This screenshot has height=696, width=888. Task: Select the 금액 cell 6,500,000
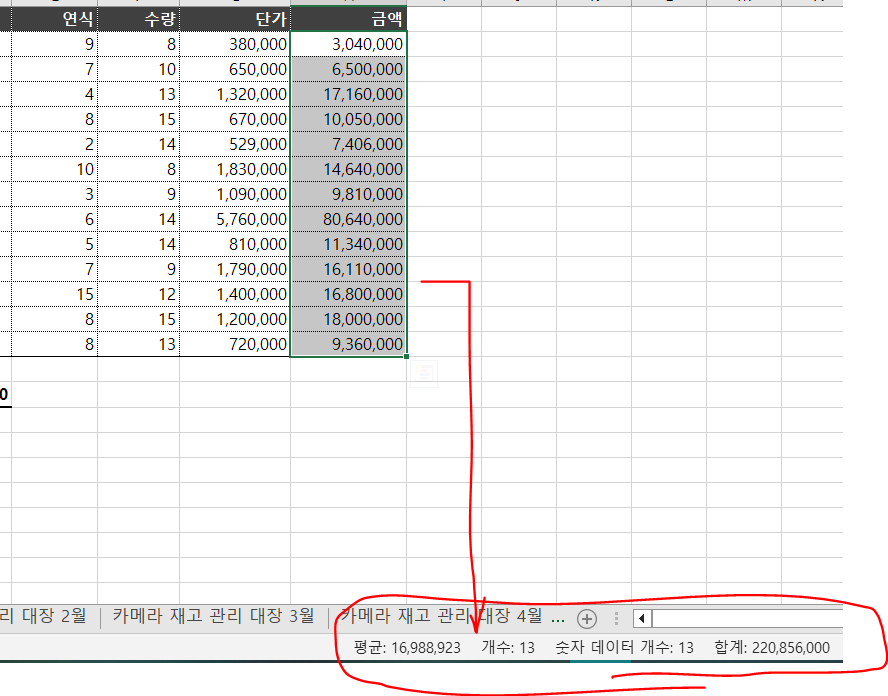pos(348,69)
